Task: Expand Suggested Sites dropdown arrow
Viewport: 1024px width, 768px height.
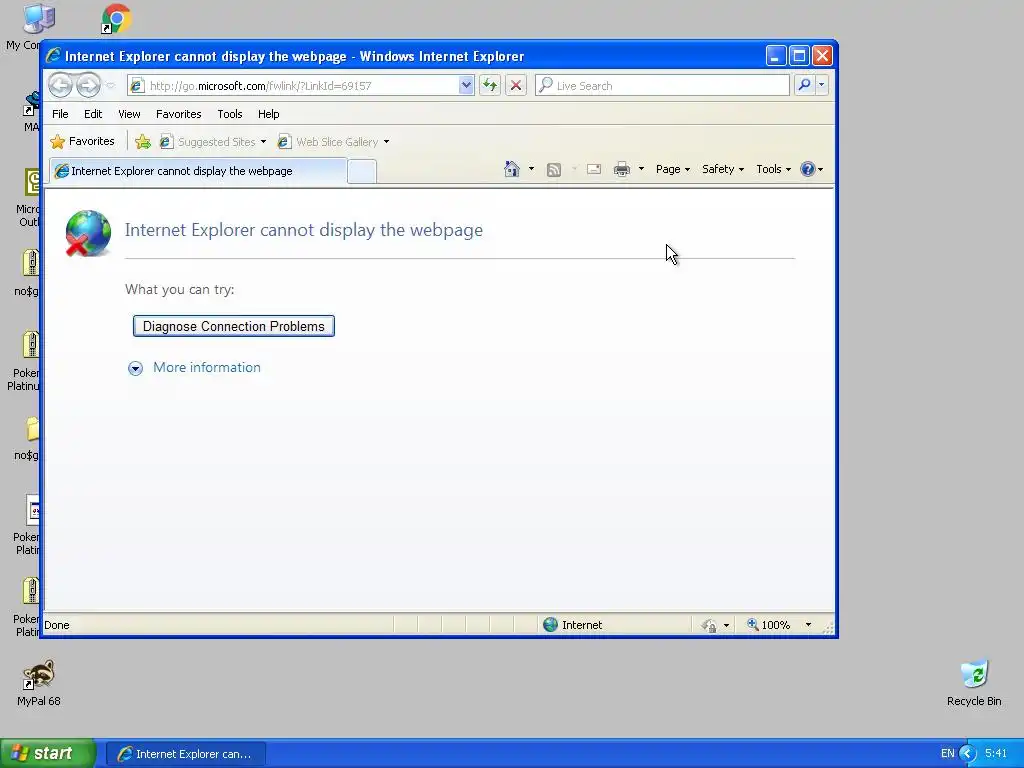Action: point(263,142)
